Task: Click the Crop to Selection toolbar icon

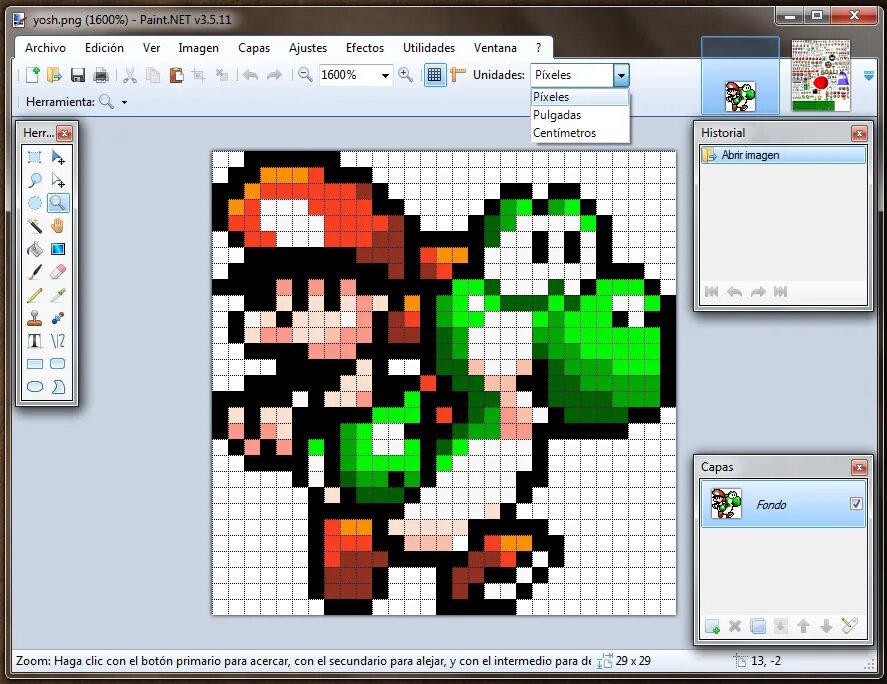Action: 199,75
